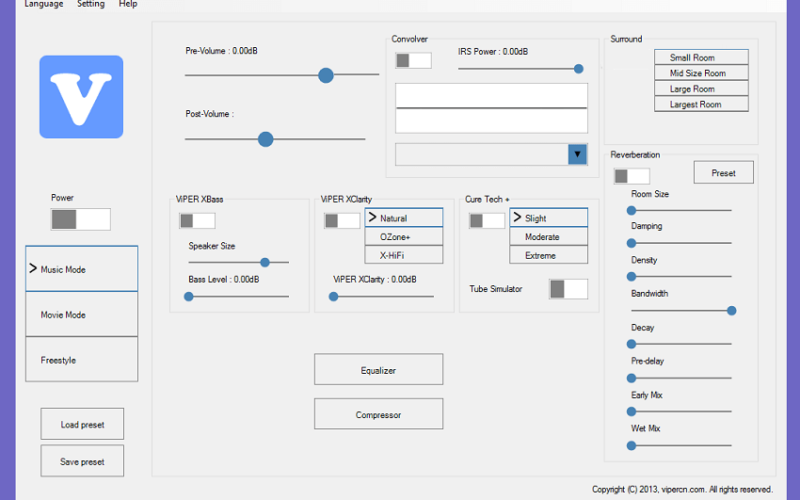Switch to Freestyle mode

[x=82, y=359]
